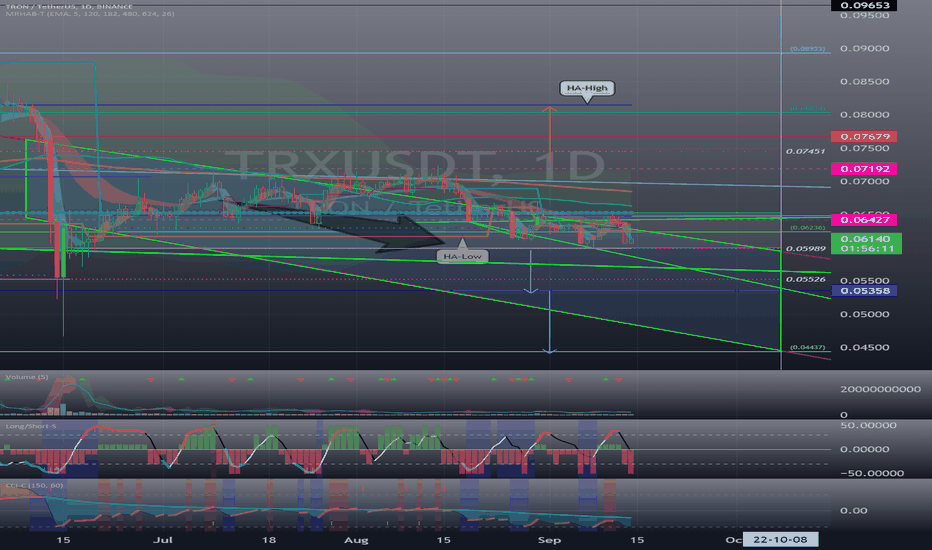
Task: Click the 0.09653 price label
Action: [864, 5]
